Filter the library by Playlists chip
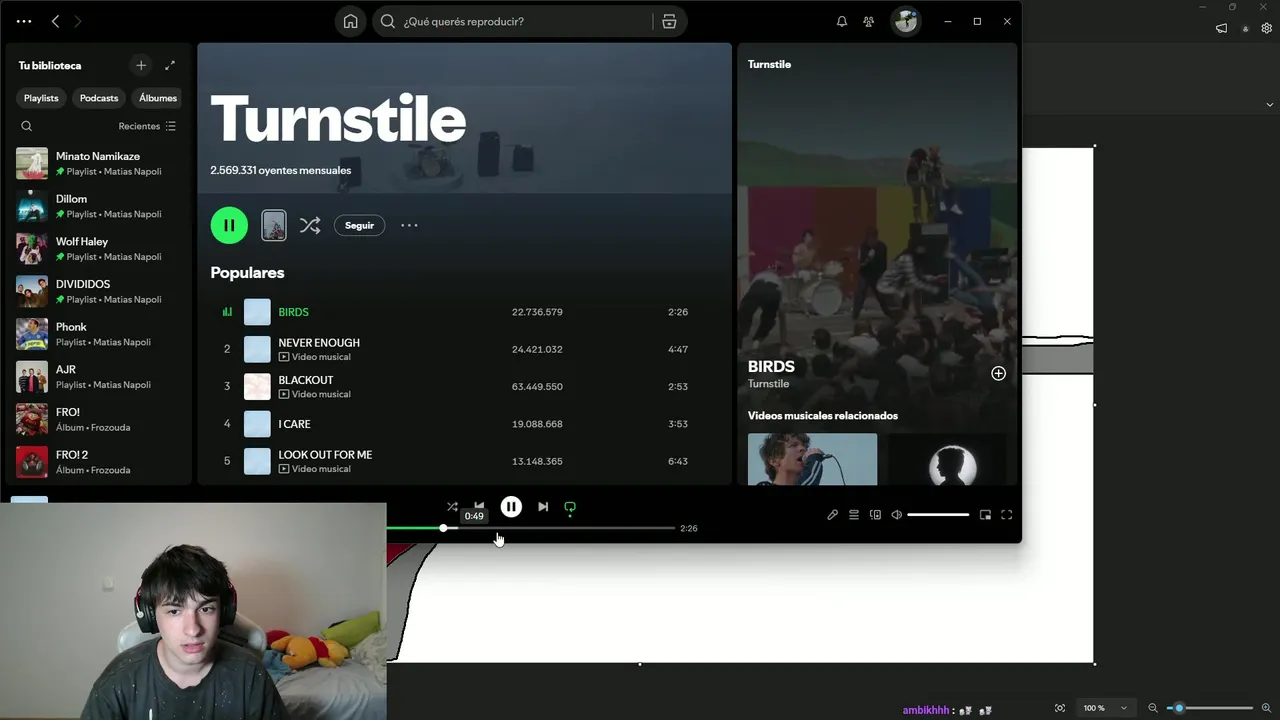 tap(41, 98)
